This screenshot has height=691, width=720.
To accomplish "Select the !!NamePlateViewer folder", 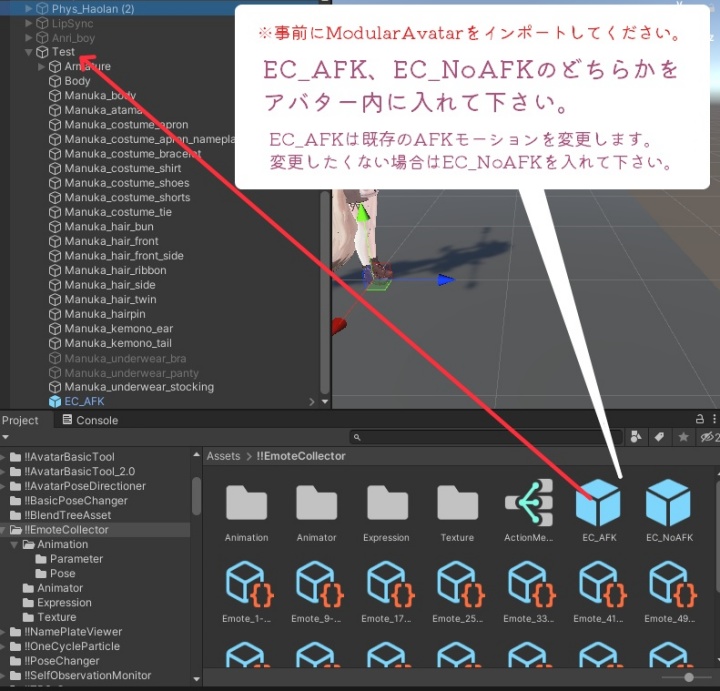I will tap(73, 632).
